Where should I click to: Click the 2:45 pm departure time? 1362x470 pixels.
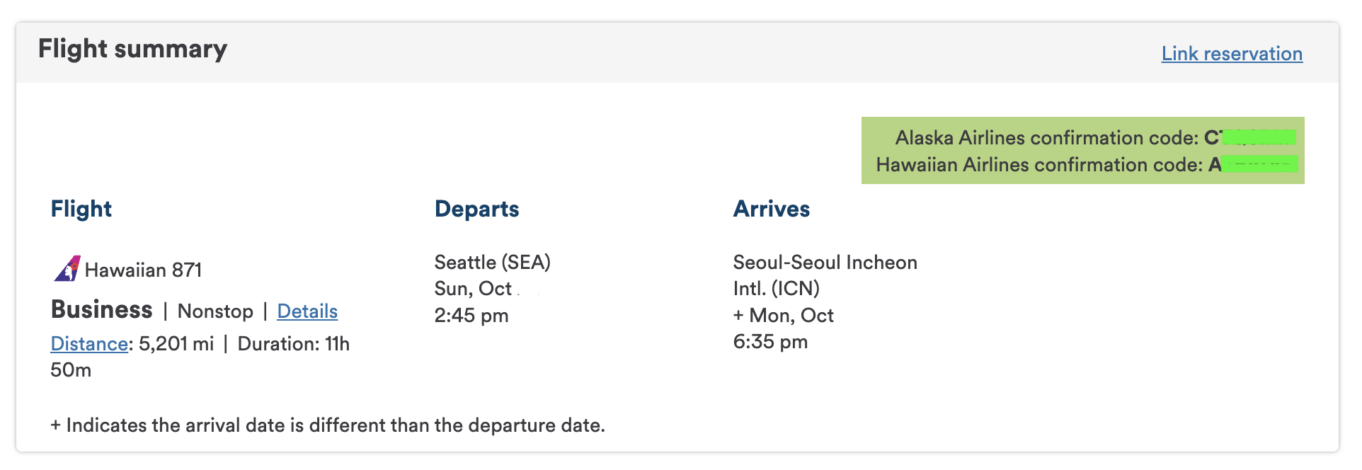[x=471, y=316]
